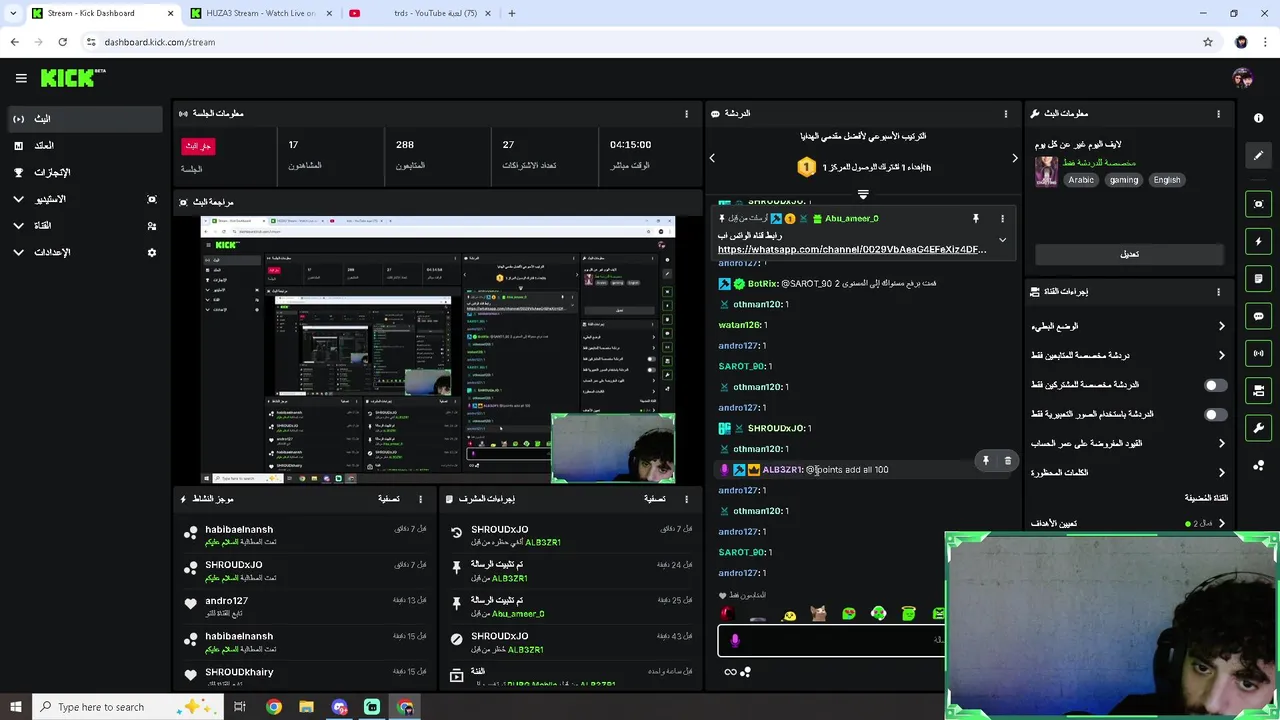
Task: Toggle emote-only chat (الدردشة باستخدام الصور التعبيرية فقط)
Action: coord(1215,414)
